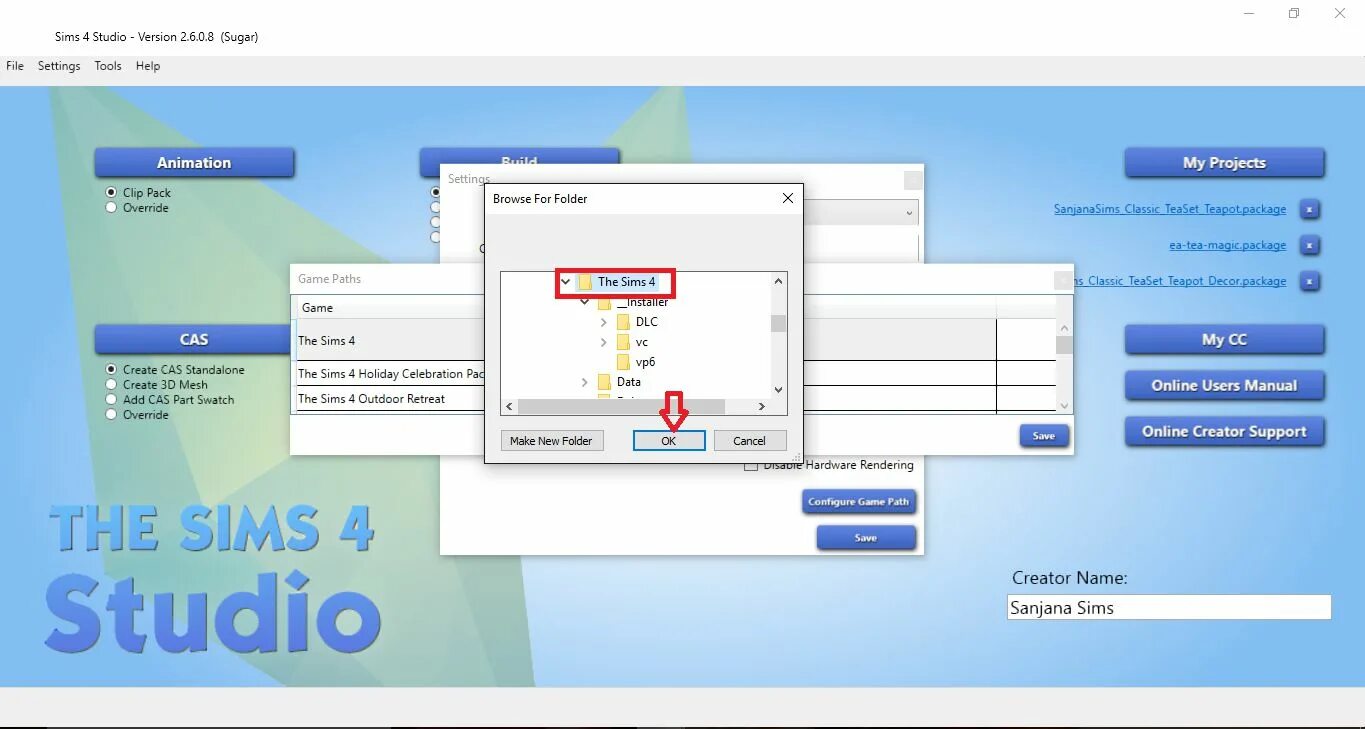Open ea-tea-magic.package link
This screenshot has width=1365, height=729.
click(1228, 246)
